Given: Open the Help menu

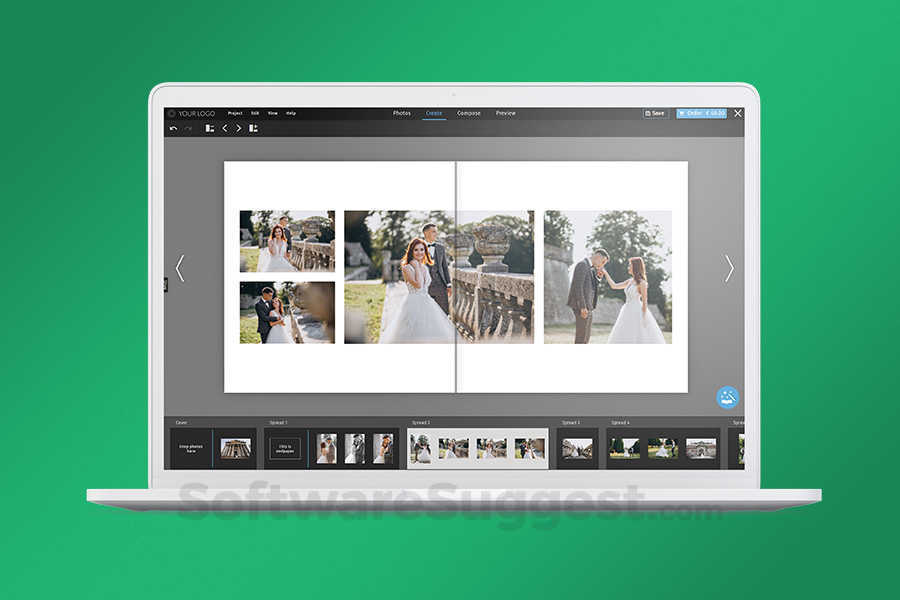Looking at the screenshot, I should tap(290, 113).
